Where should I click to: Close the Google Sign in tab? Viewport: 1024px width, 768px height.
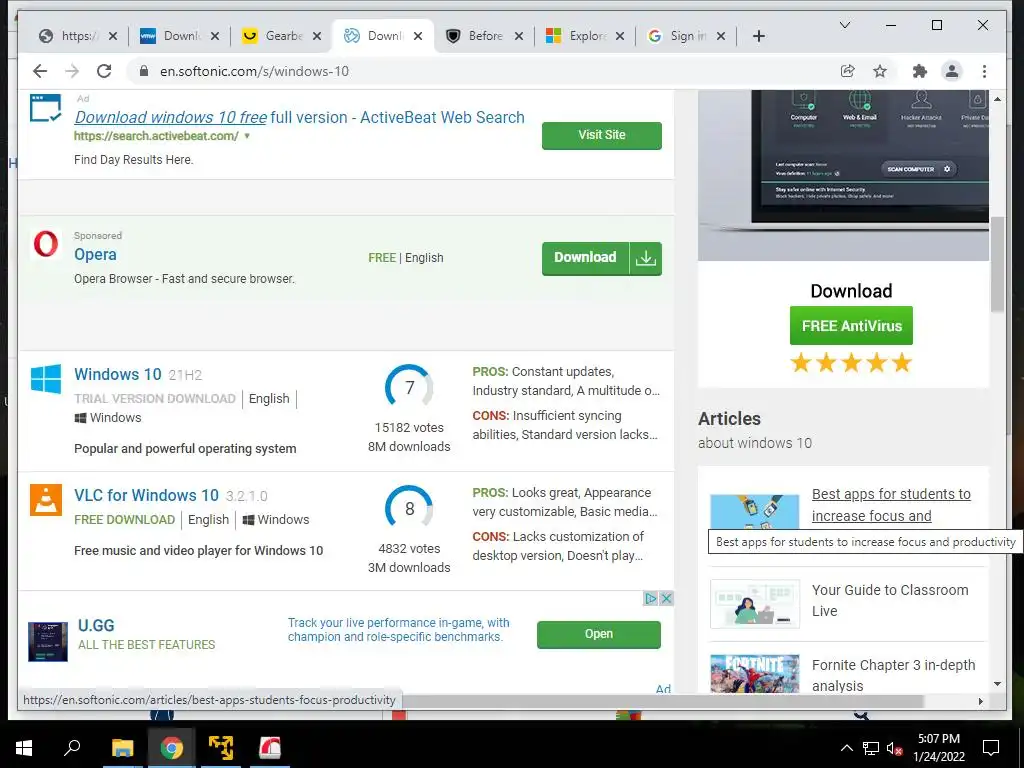coord(721,36)
